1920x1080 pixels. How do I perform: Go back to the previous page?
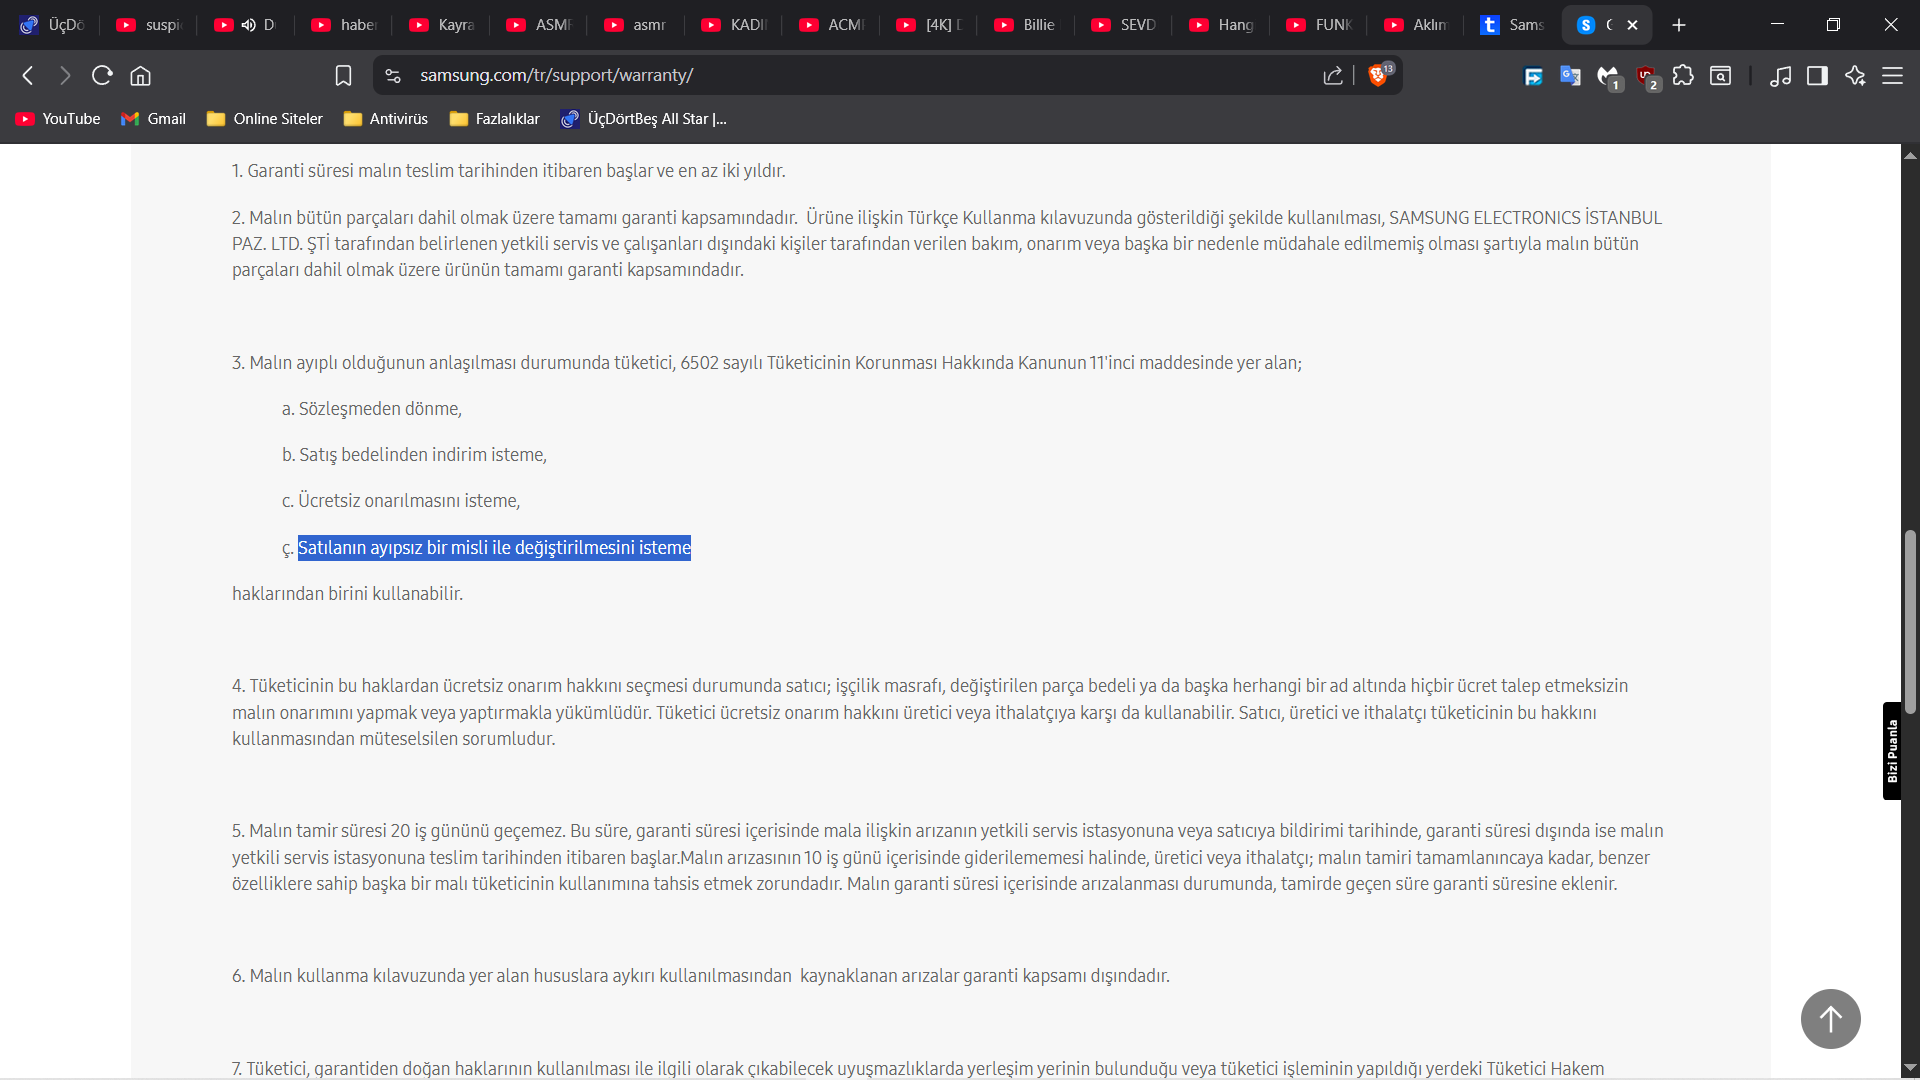tap(28, 75)
